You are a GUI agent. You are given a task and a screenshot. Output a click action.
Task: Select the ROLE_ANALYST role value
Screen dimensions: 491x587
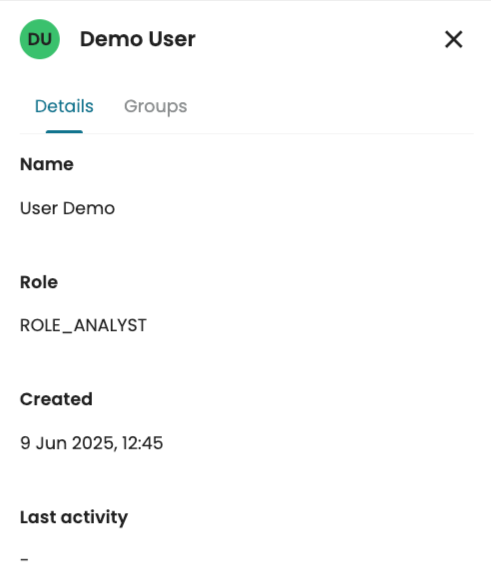pyautogui.click(x=83, y=325)
